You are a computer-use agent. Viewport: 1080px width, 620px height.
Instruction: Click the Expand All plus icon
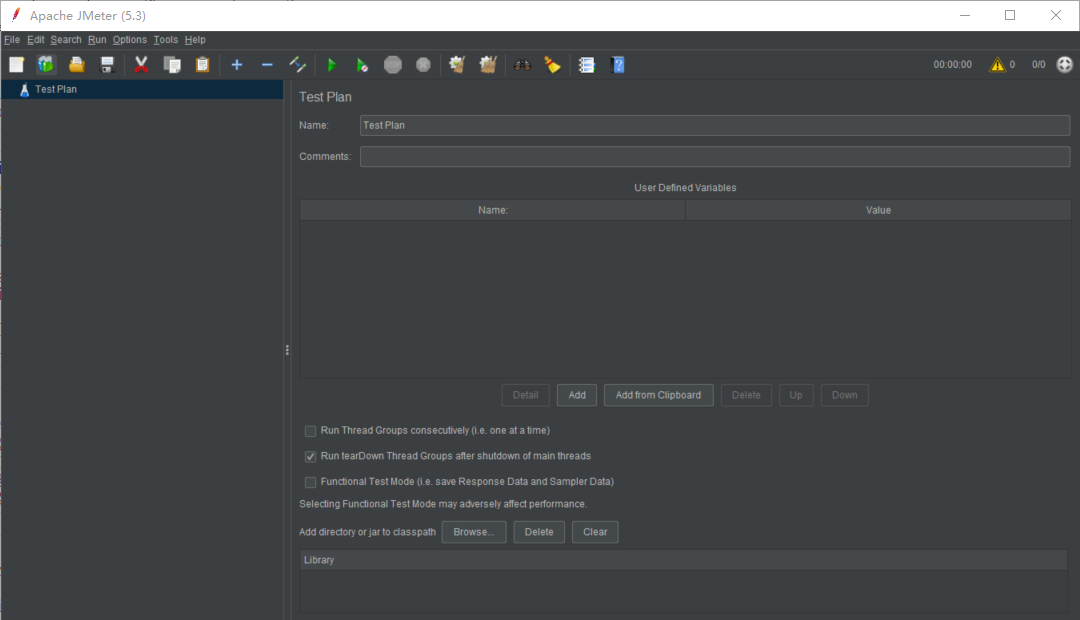pyautogui.click(x=237, y=65)
